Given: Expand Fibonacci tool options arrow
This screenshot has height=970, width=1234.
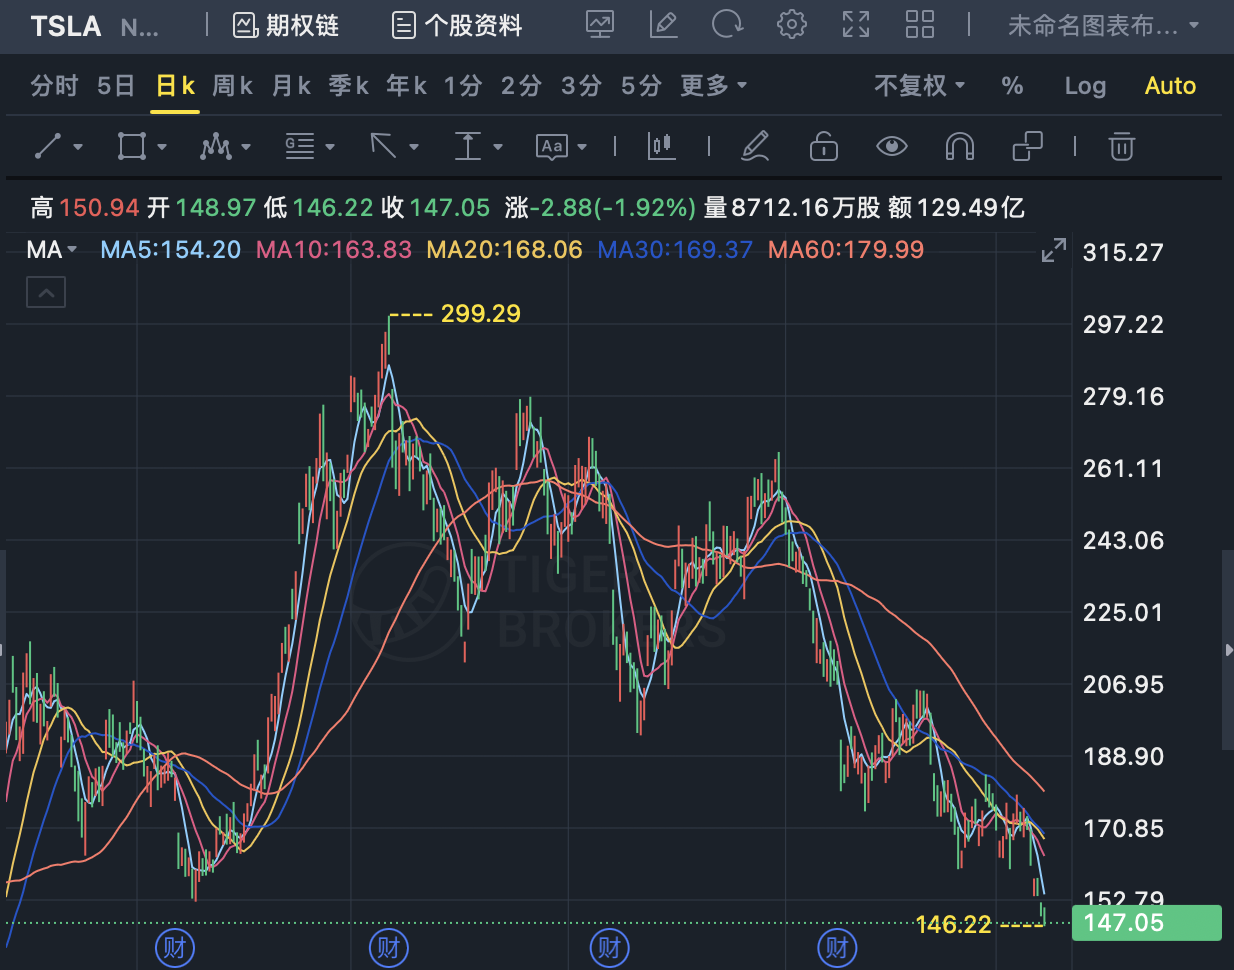Looking at the screenshot, I should point(330,147).
